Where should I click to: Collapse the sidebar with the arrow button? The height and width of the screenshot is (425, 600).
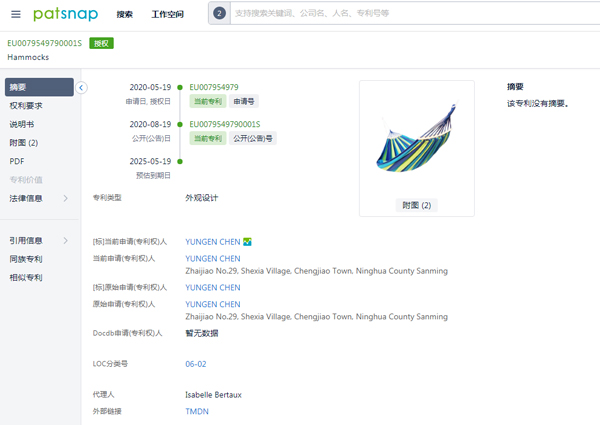81,88
